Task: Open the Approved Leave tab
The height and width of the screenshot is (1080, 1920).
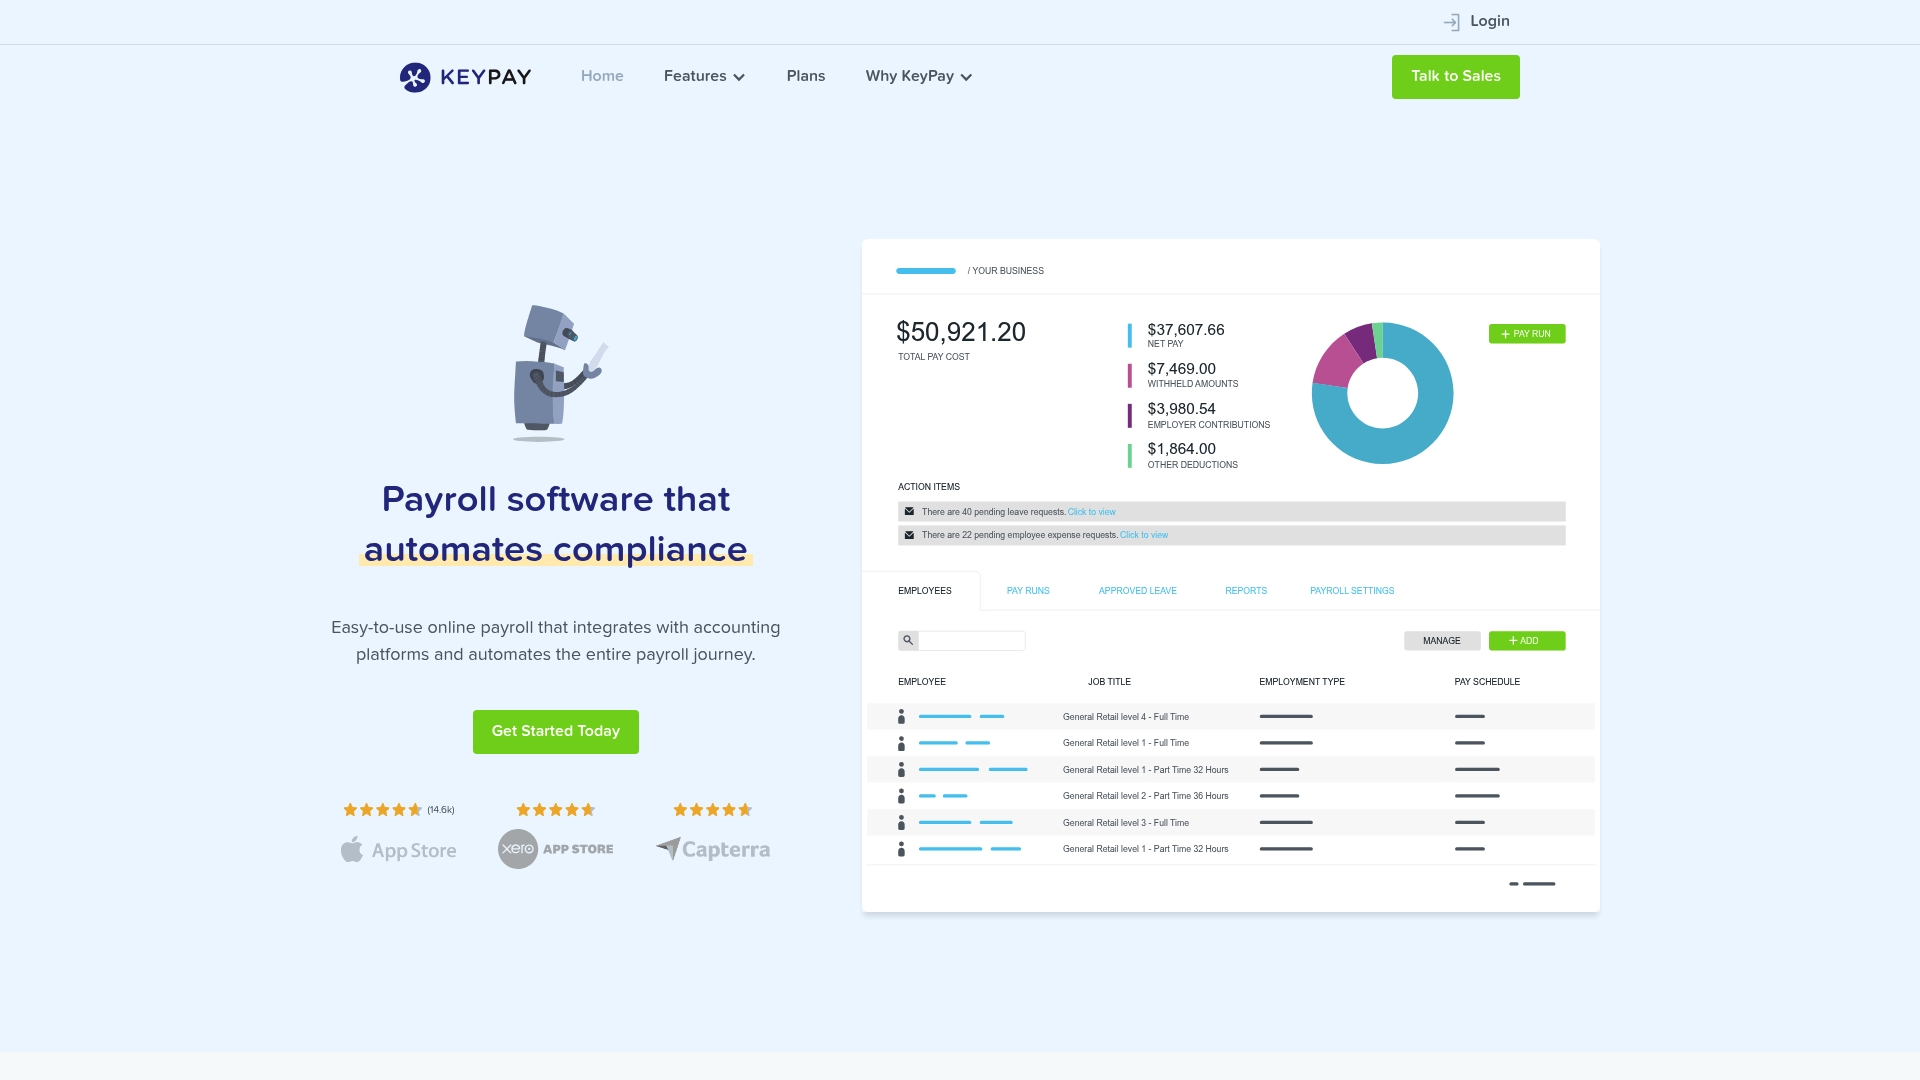Action: point(1138,591)
